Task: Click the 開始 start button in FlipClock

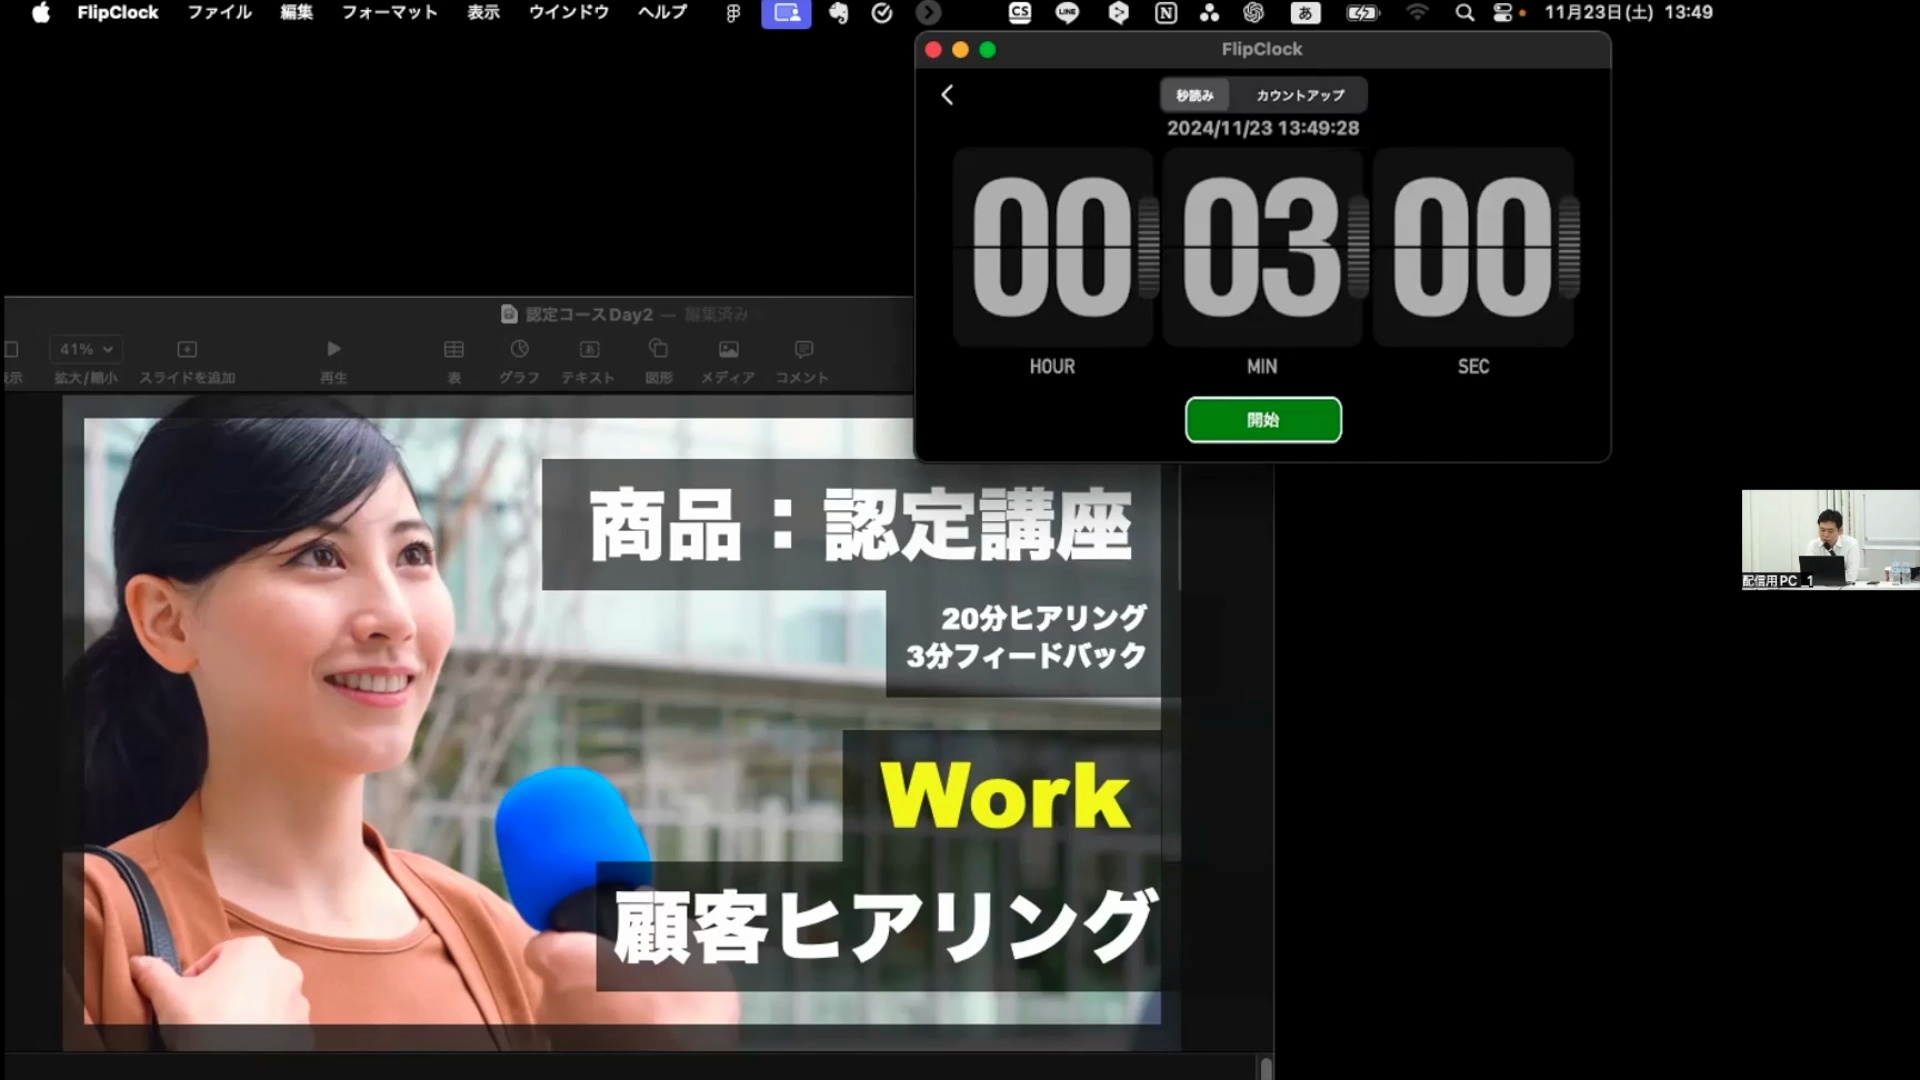Action: point(1263,420)
